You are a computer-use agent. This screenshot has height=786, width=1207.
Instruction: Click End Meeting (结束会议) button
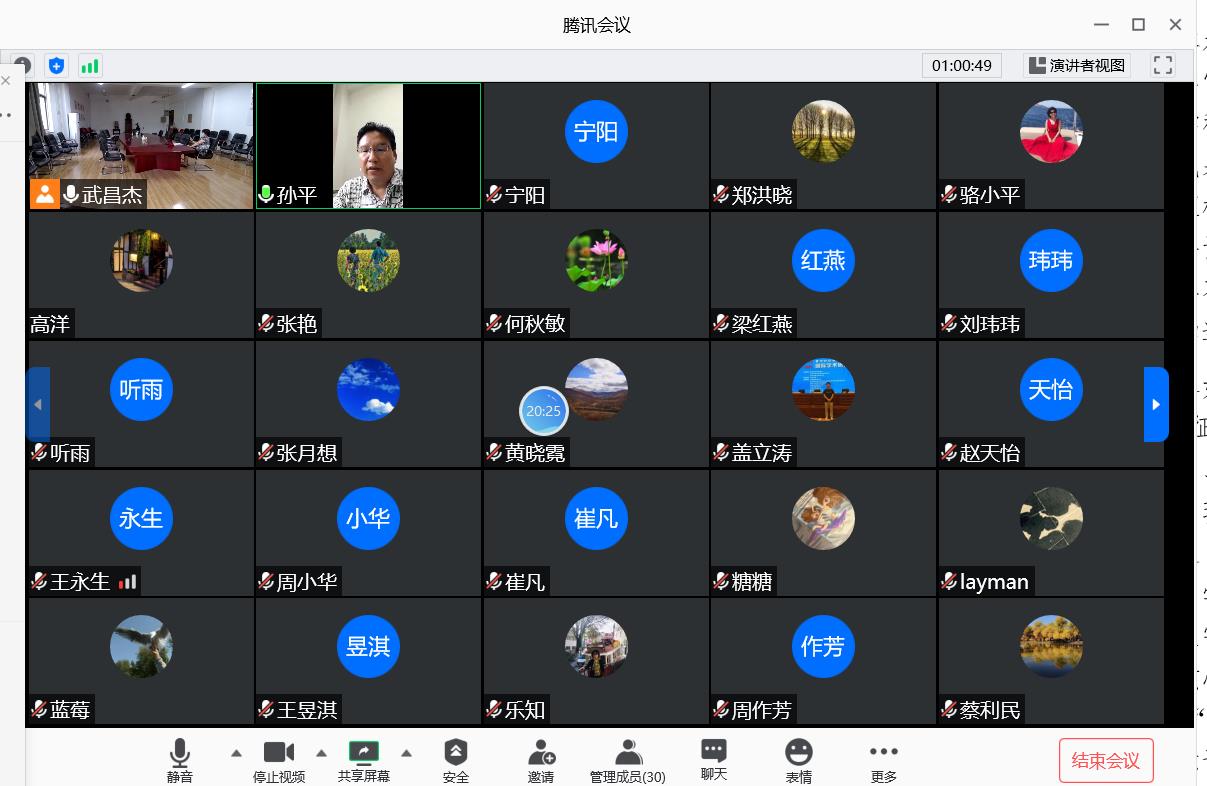[1105, 760]
